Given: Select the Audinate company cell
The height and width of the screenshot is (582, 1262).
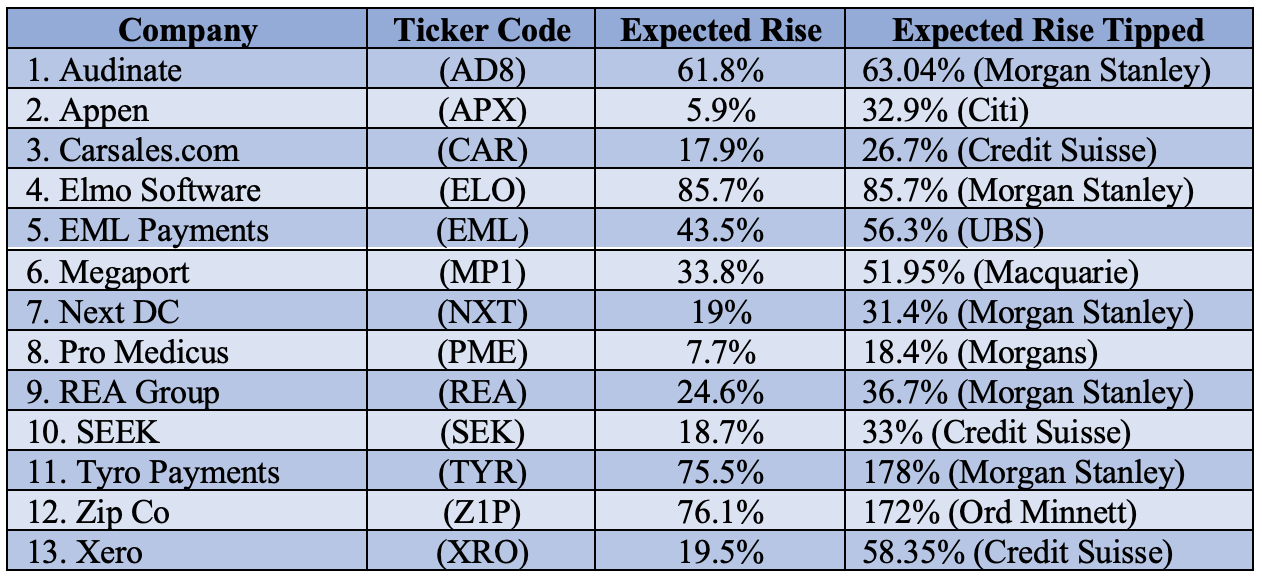Looking at the screenshot, I should click(121, 70).
